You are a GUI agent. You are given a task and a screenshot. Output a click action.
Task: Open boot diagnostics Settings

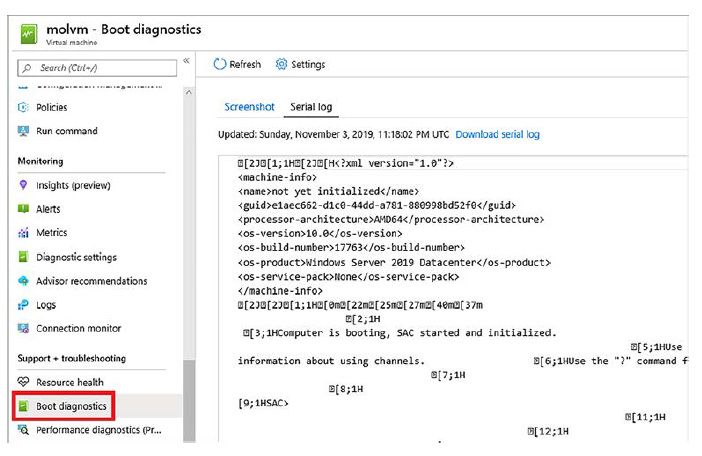pyautogui.click(x=300, y=64)
